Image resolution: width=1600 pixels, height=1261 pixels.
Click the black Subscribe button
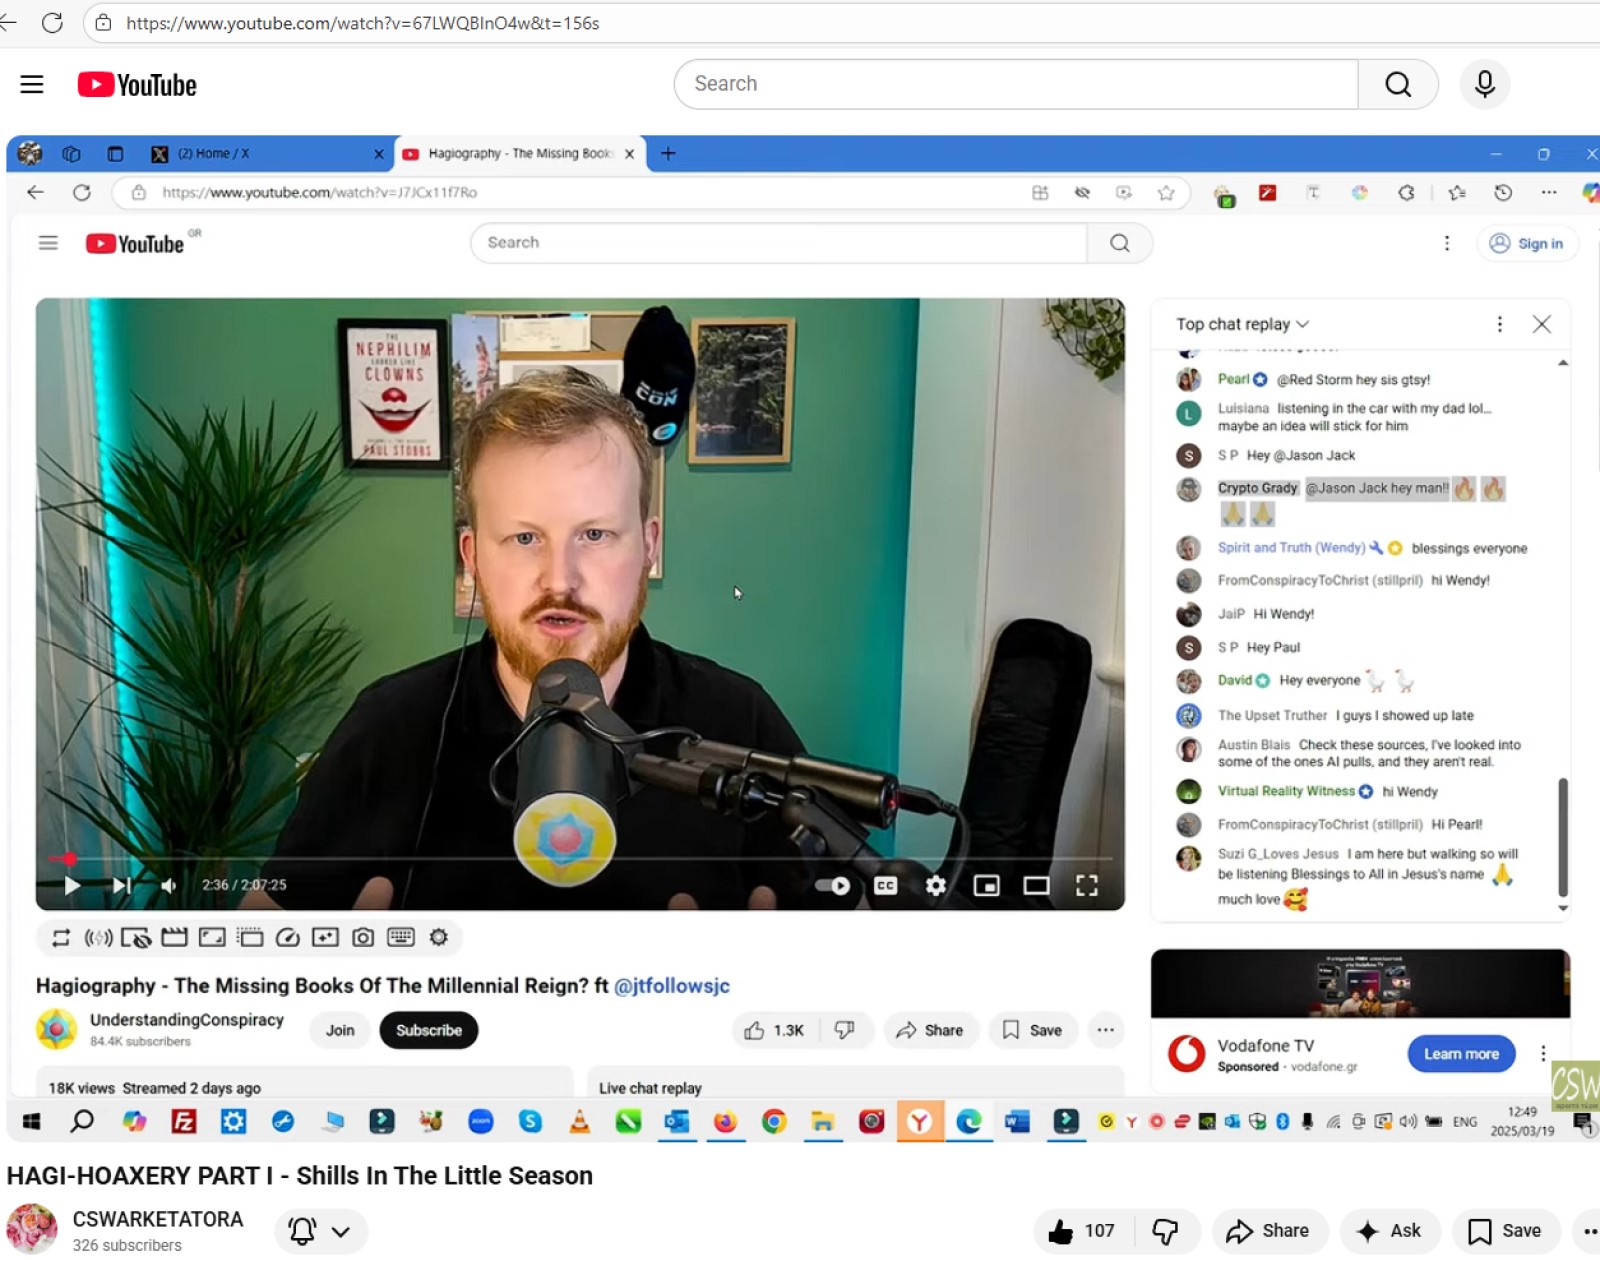pyautogui.click(x=428, y=1030)
